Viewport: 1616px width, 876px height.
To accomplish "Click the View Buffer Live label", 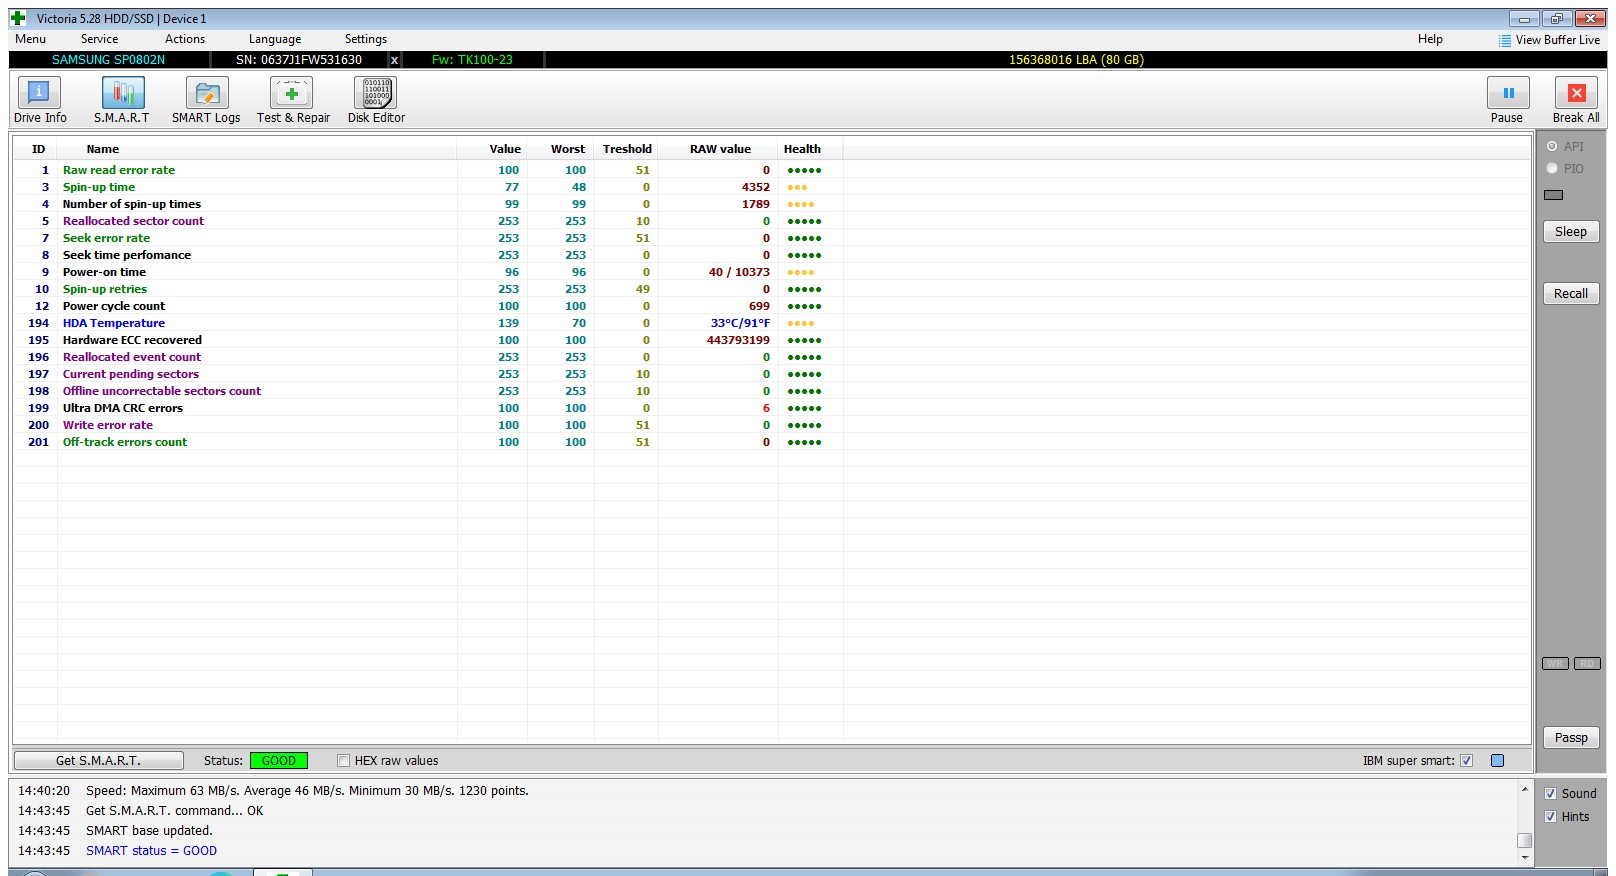I will (1557, 40).
